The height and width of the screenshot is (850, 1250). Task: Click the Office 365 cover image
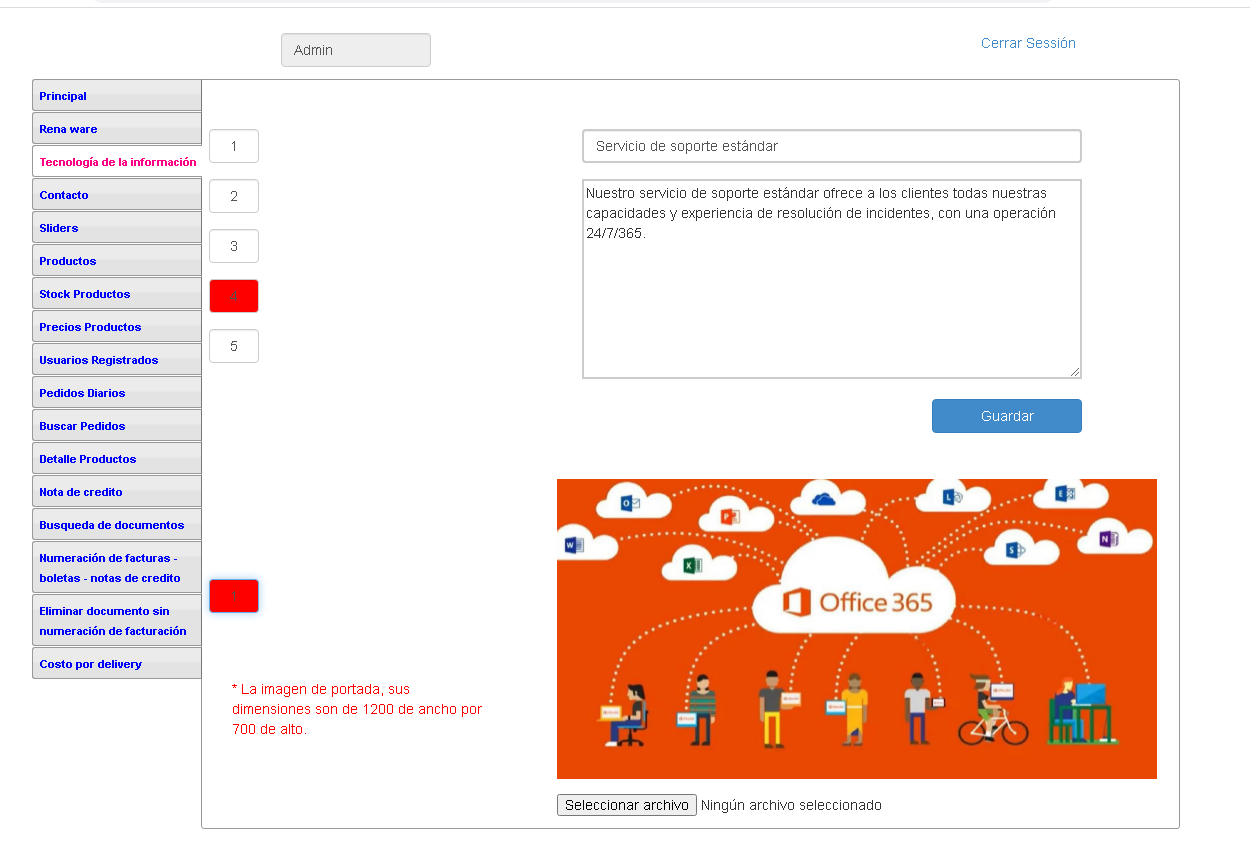point(856,628)
